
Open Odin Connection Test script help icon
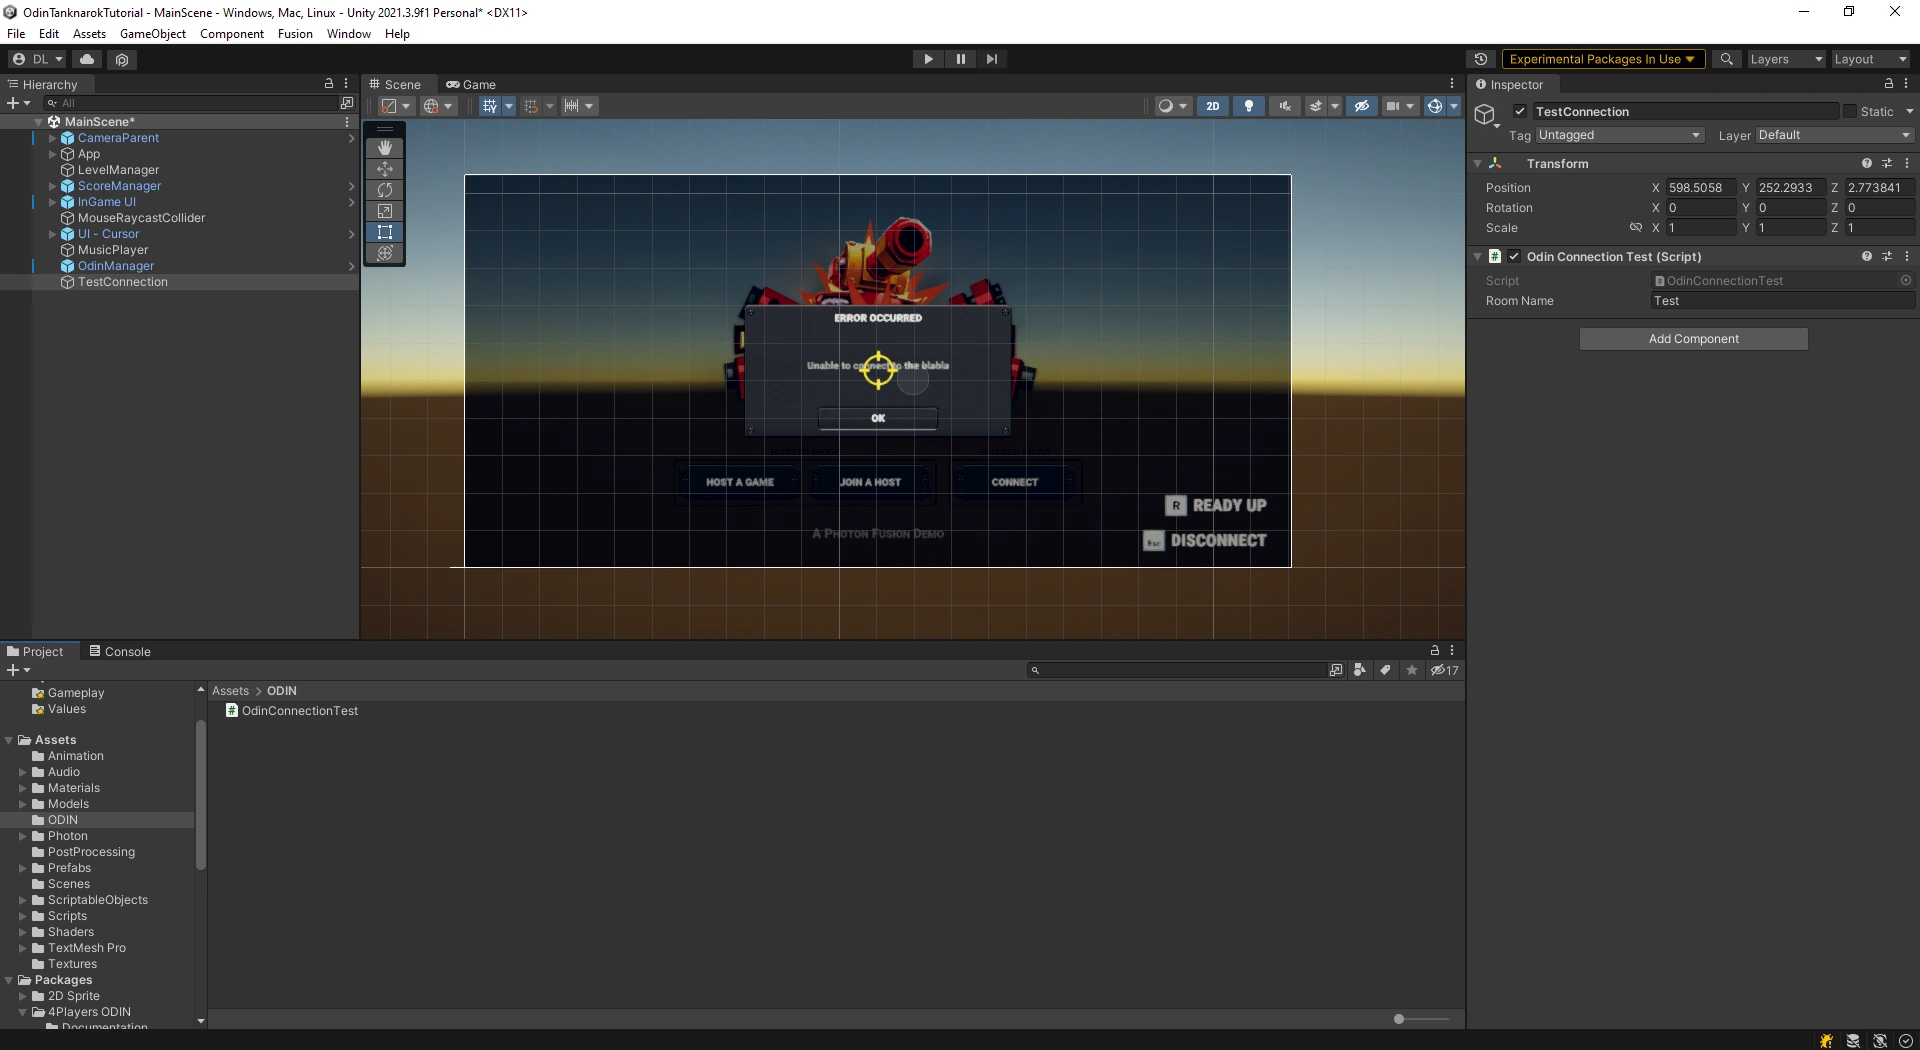(x=1866, y=256)
